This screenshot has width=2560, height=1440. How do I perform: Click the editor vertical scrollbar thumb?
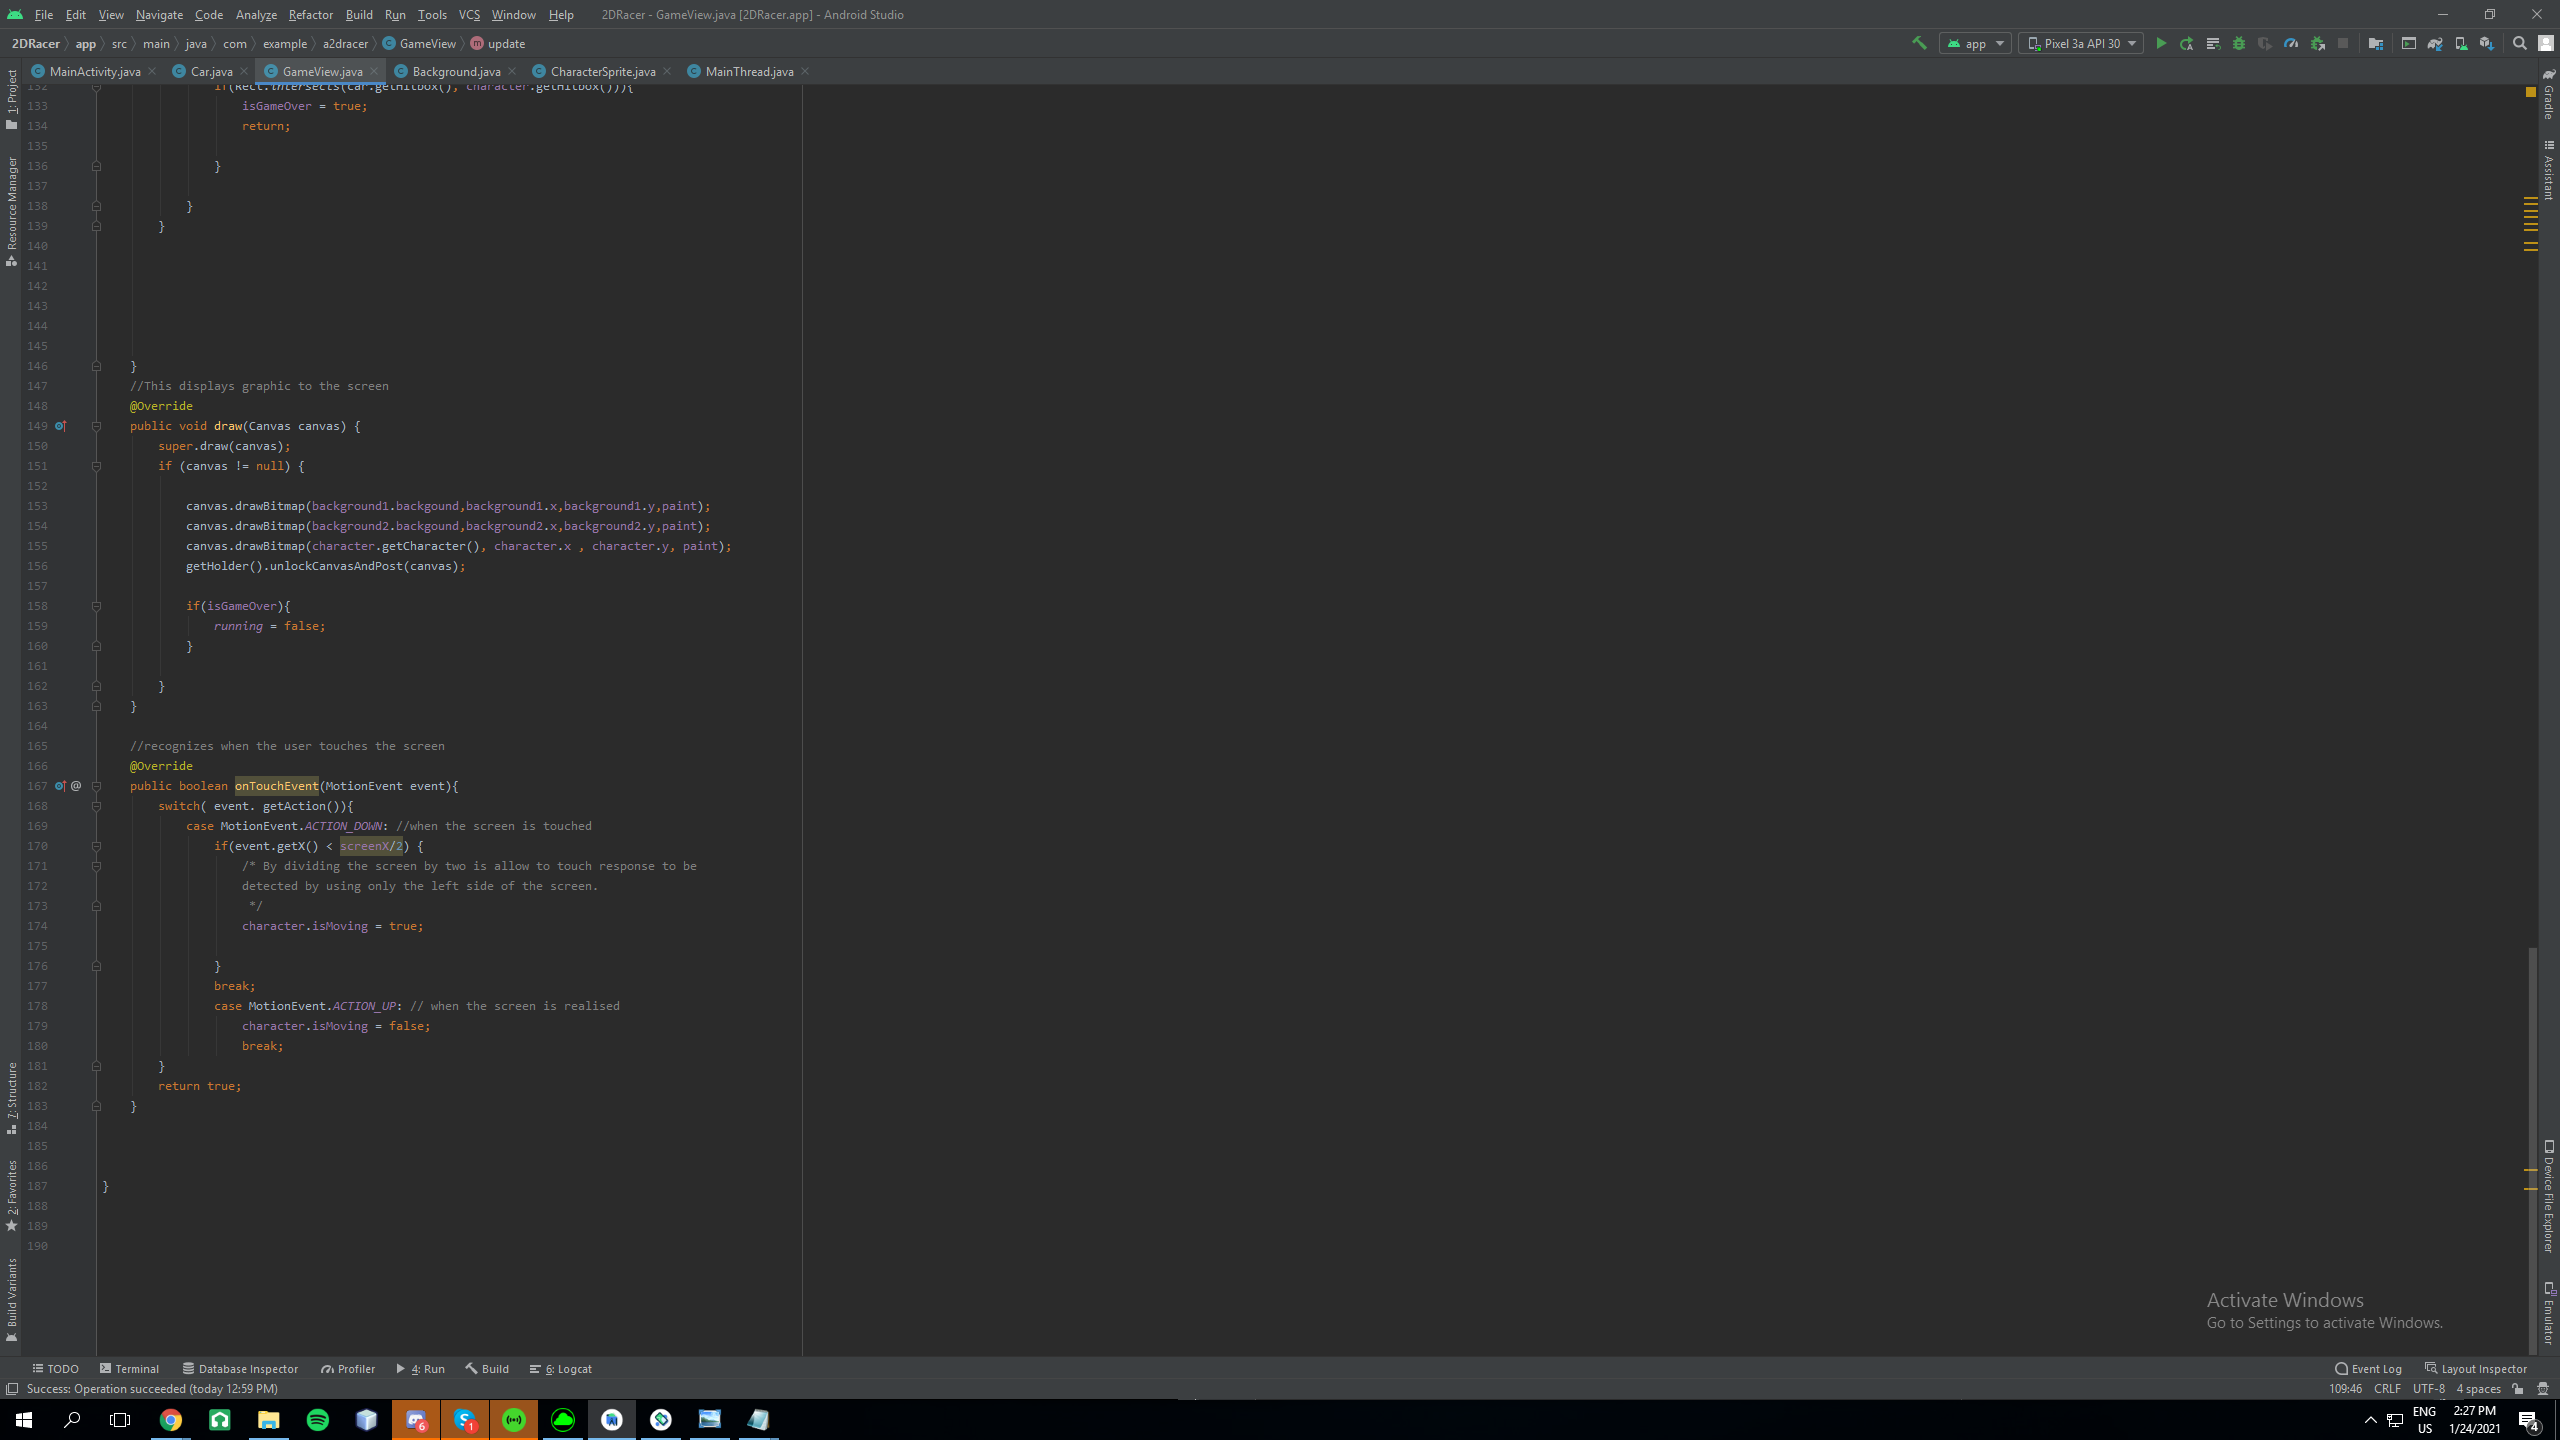(2532, 1150)
